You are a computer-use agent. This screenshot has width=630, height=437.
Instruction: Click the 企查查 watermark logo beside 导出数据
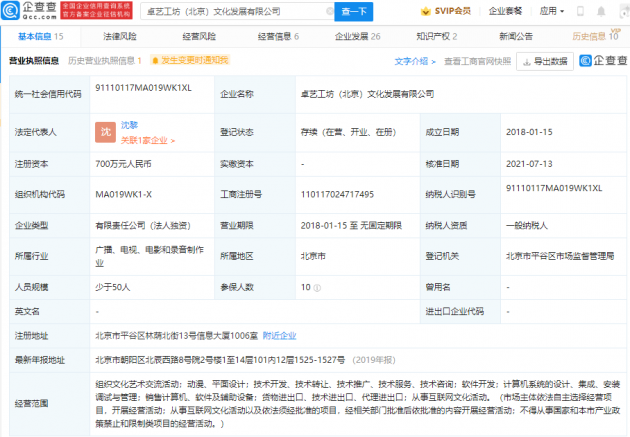click(x=603, y=61)
